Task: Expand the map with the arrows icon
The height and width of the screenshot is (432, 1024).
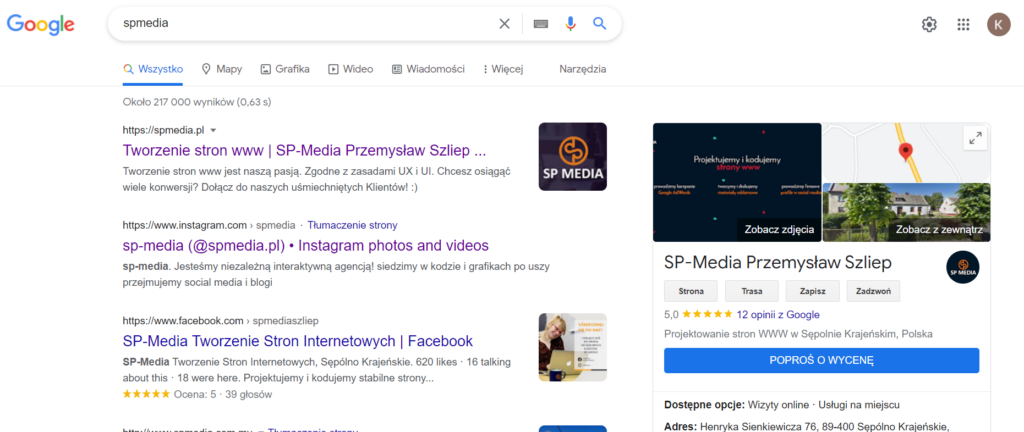Action: [x=975, y=139]
